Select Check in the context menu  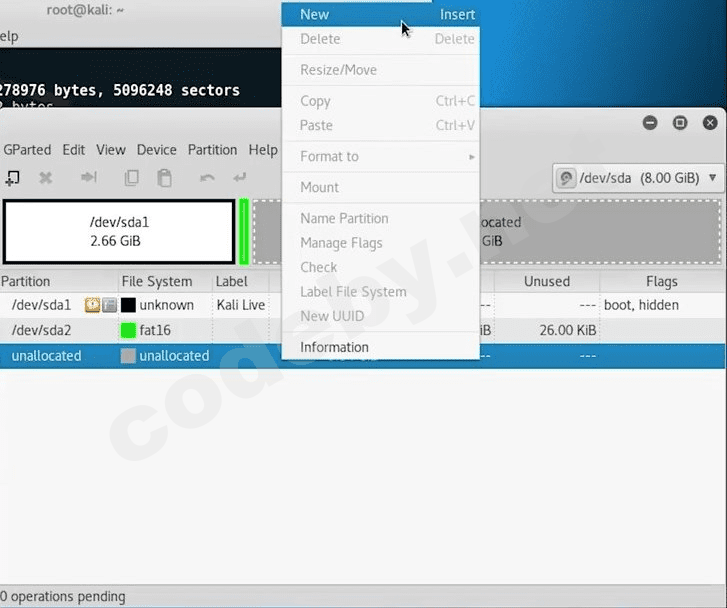(x=381, y=267)
